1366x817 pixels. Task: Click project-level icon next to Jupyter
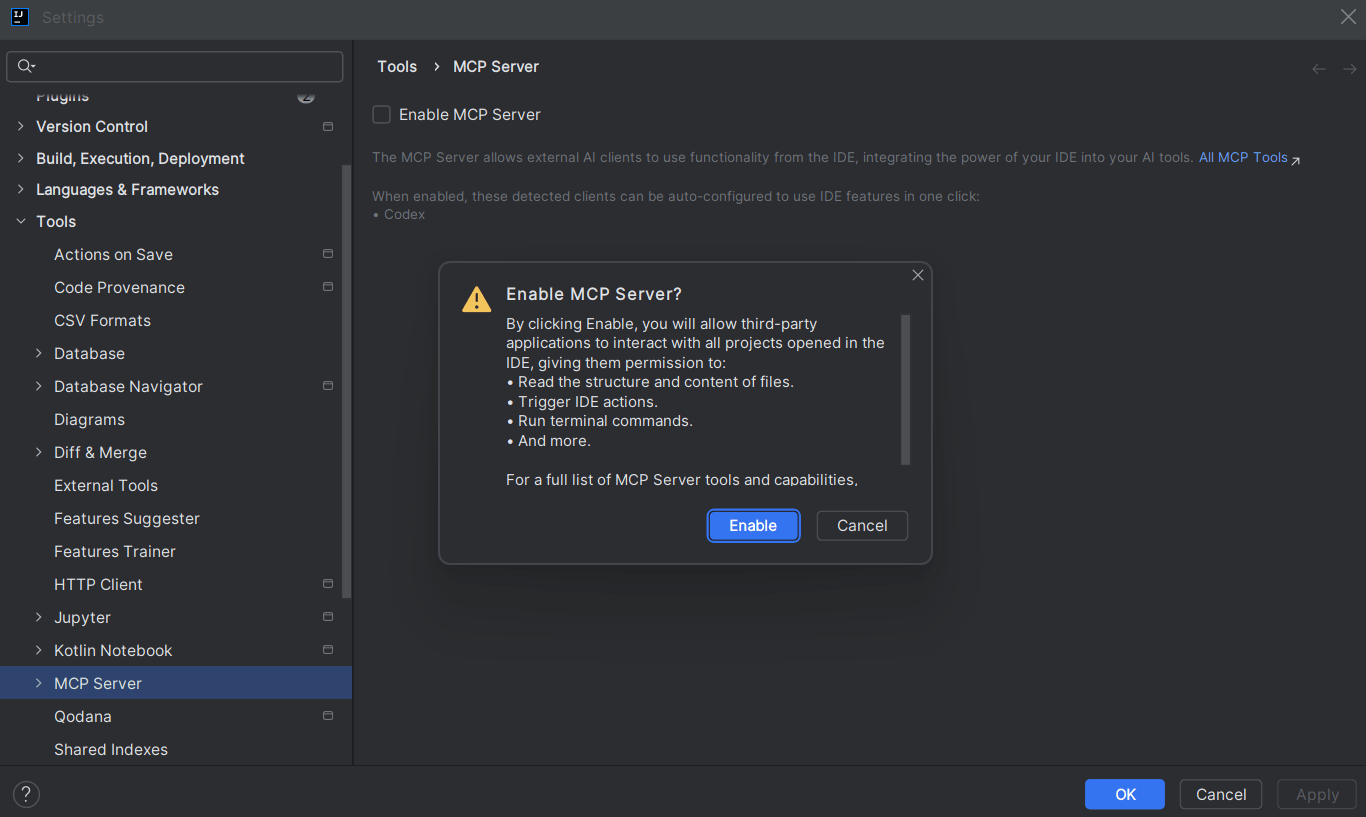click(328, 617)
